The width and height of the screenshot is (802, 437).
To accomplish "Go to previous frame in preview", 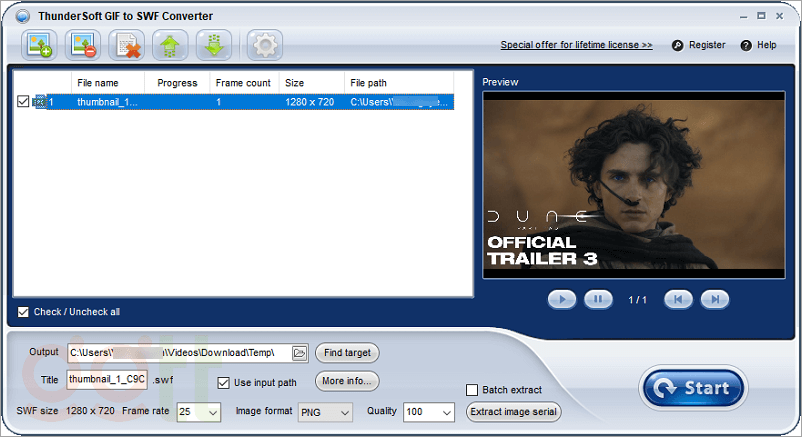I will coord(679,299).
